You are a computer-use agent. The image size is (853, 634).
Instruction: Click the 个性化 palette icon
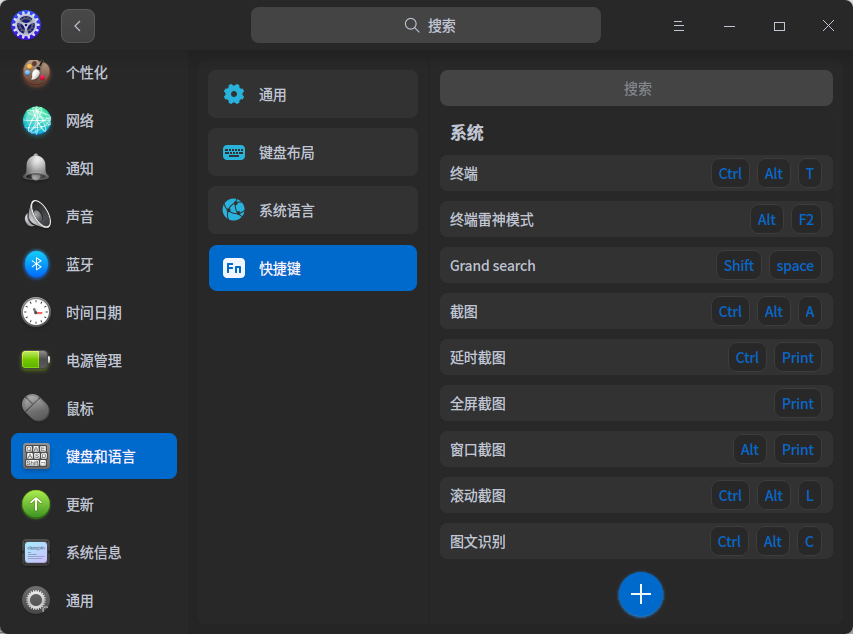pos(36,72)
